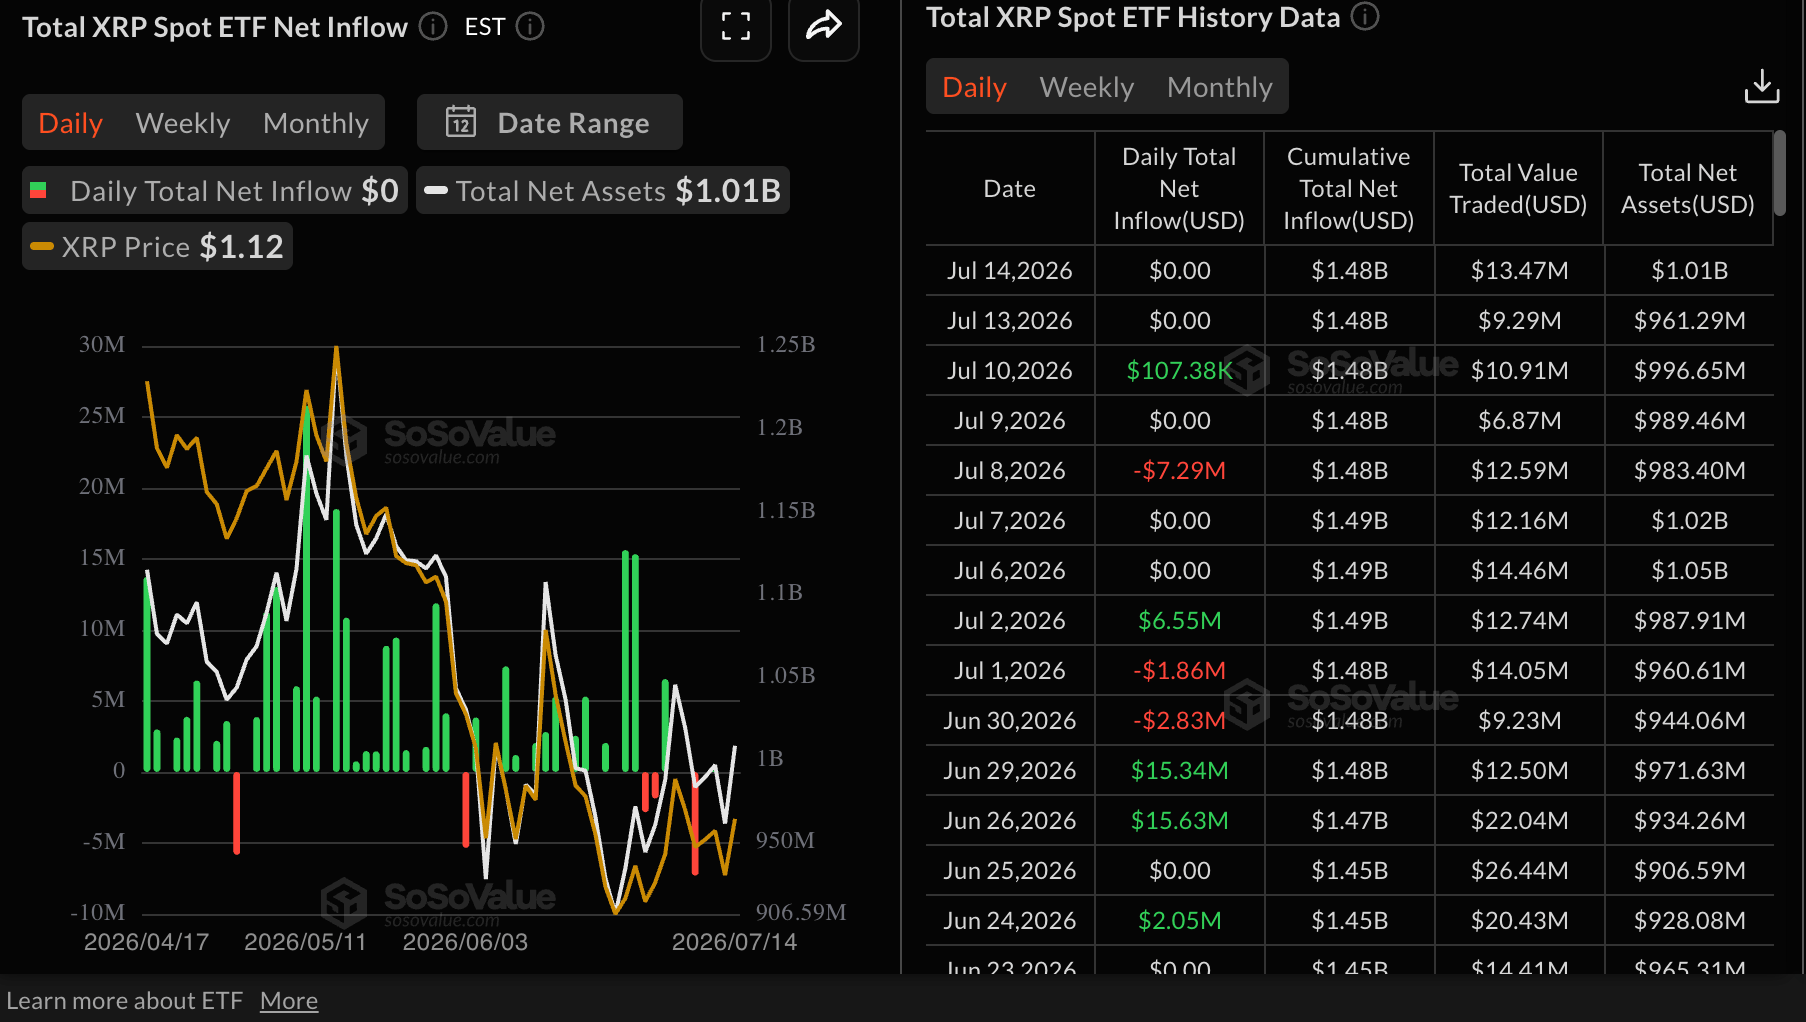This screenshot has height=1022, width=1806.
Task: Click 906.59M label on right axis
Action: [x=801, y=912]
